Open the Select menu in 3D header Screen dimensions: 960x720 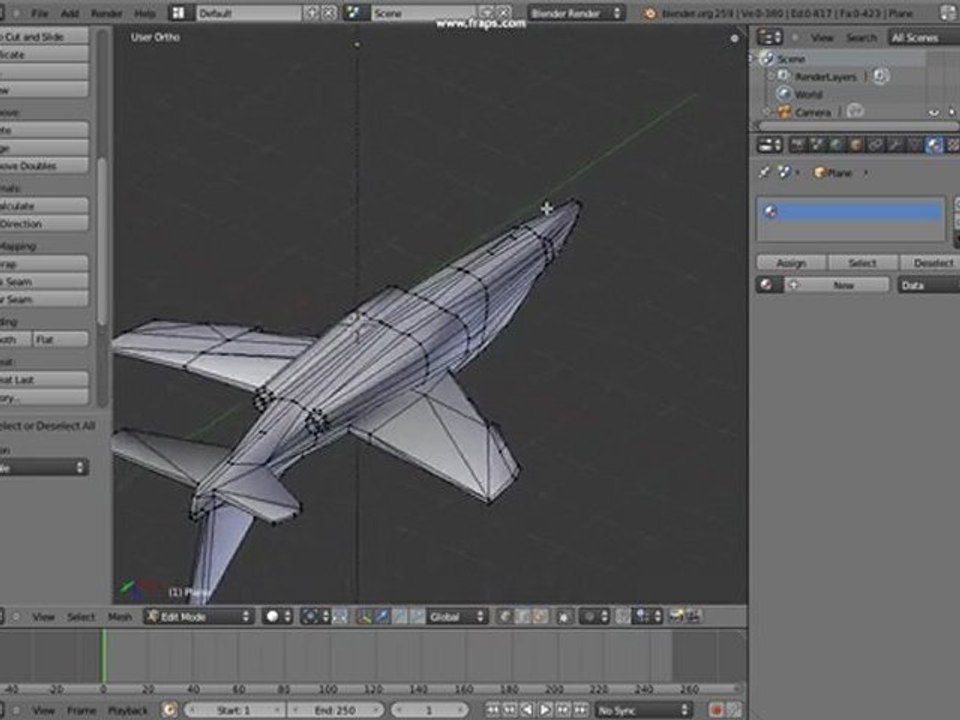point(81,617)
